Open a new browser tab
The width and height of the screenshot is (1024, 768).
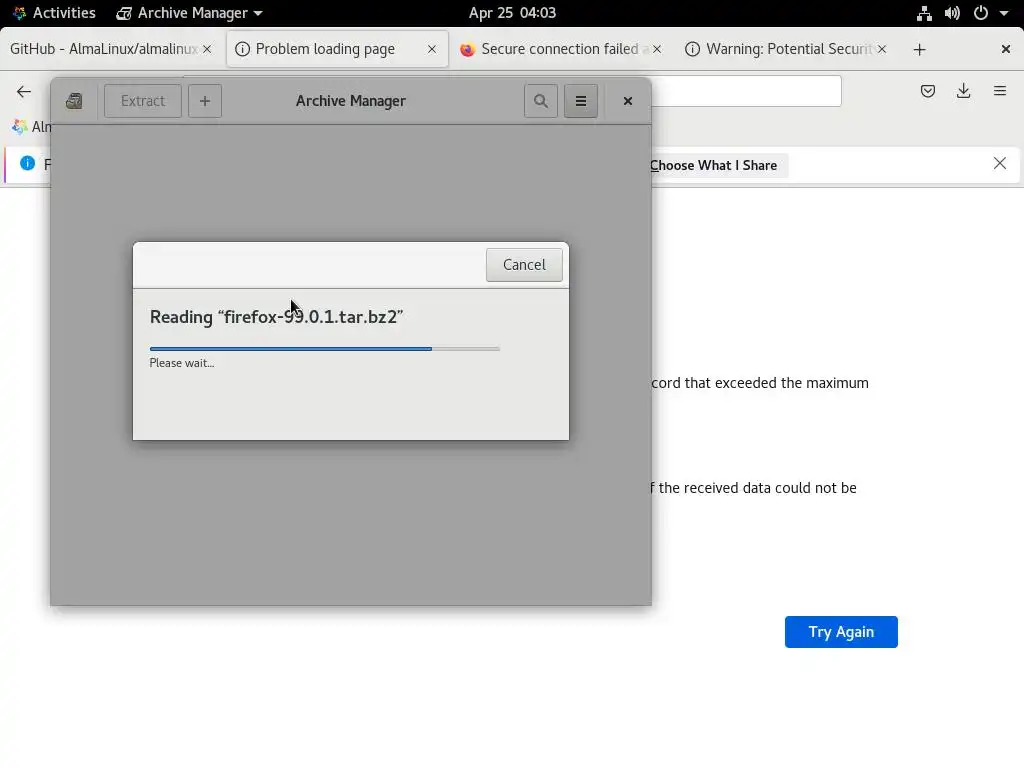920,50
